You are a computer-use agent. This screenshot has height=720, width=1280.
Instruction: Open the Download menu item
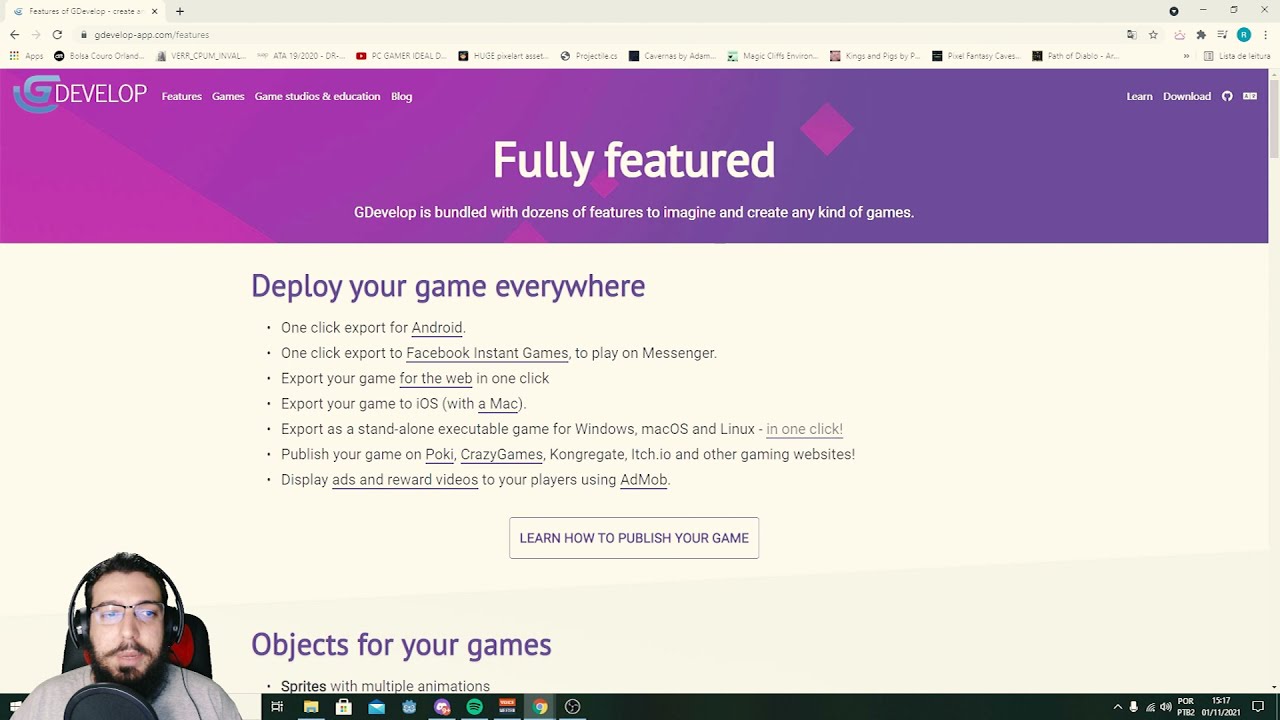(1187, 96)
